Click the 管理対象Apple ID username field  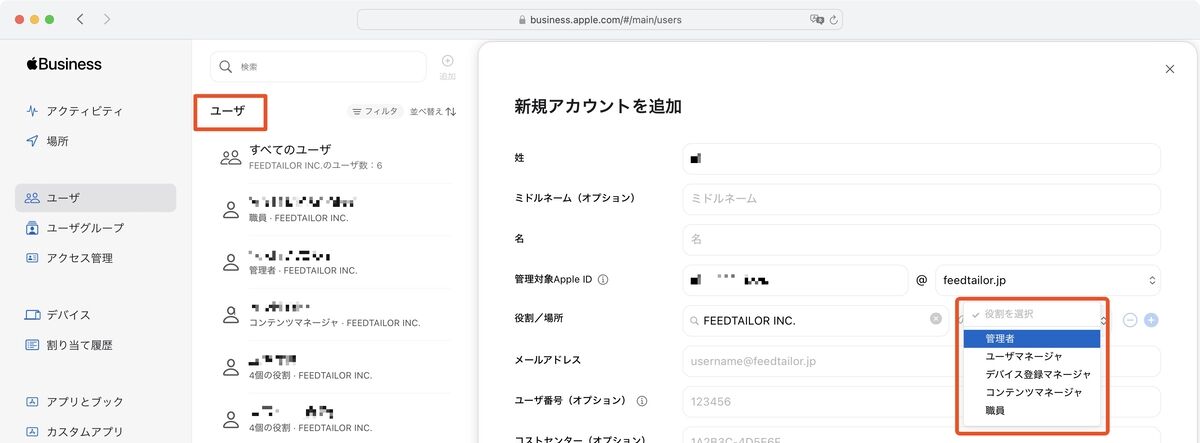coord(795,280)
